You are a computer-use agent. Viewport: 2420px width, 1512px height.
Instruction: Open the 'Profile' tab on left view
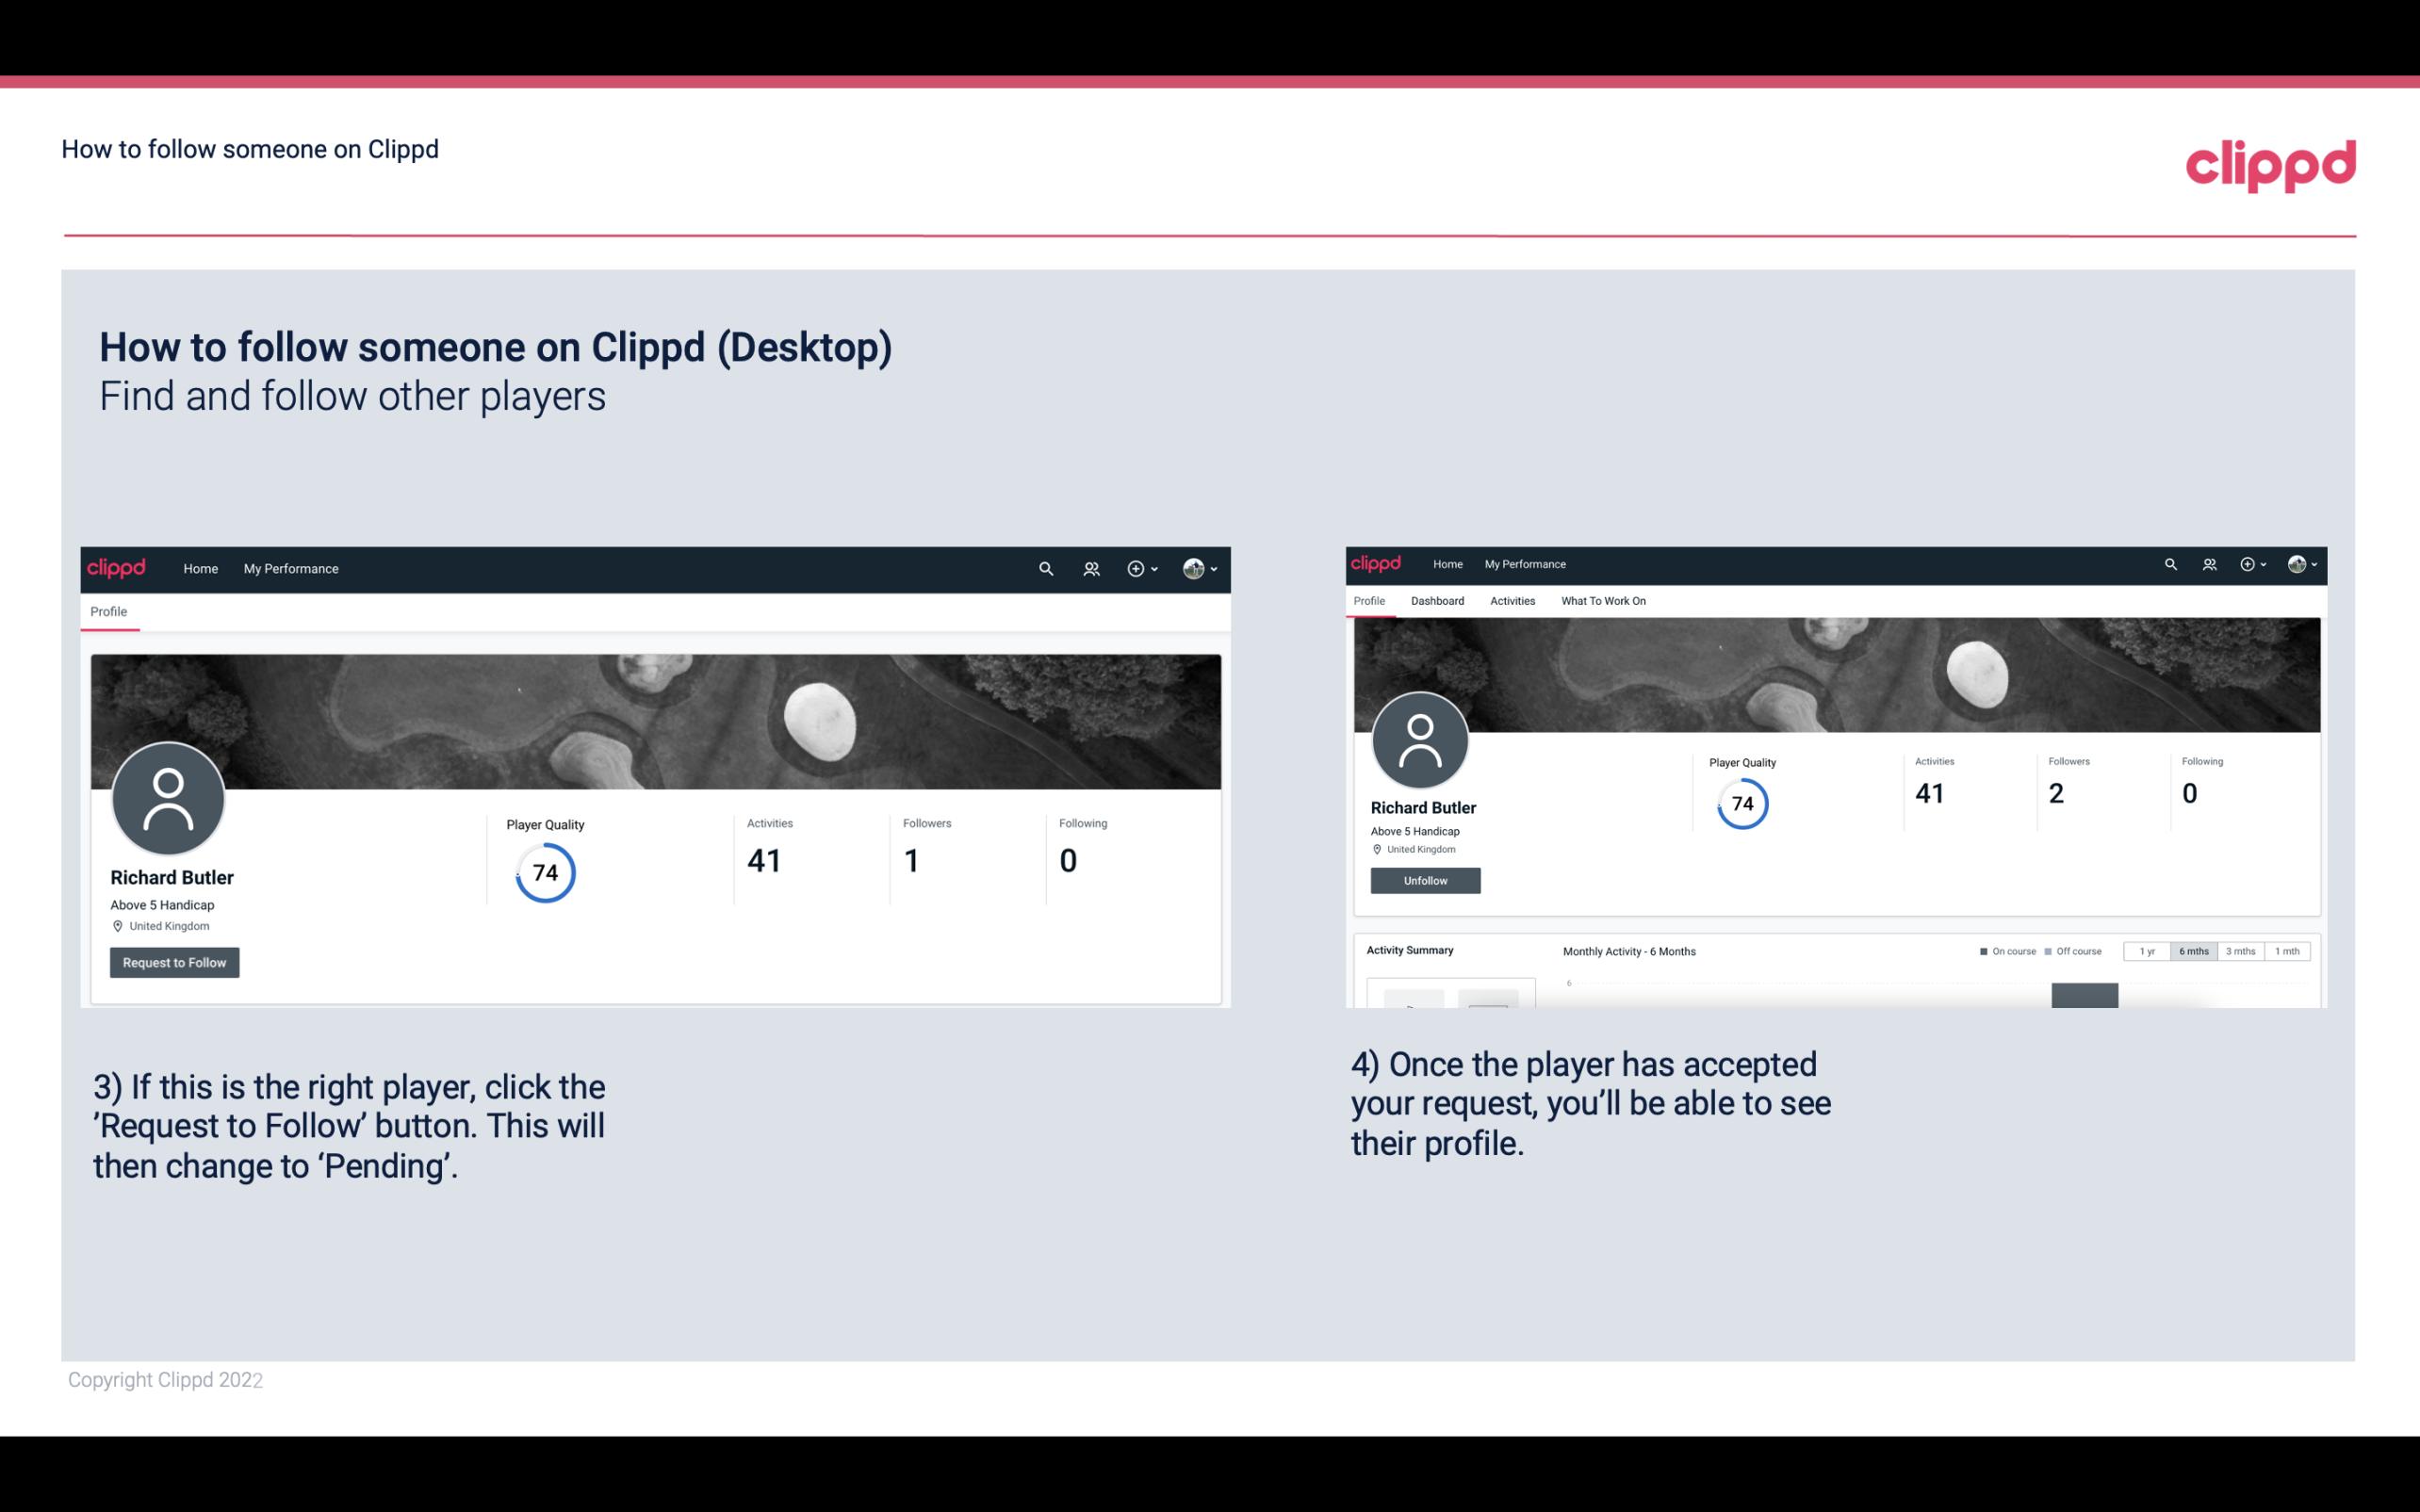coord(106,611)
